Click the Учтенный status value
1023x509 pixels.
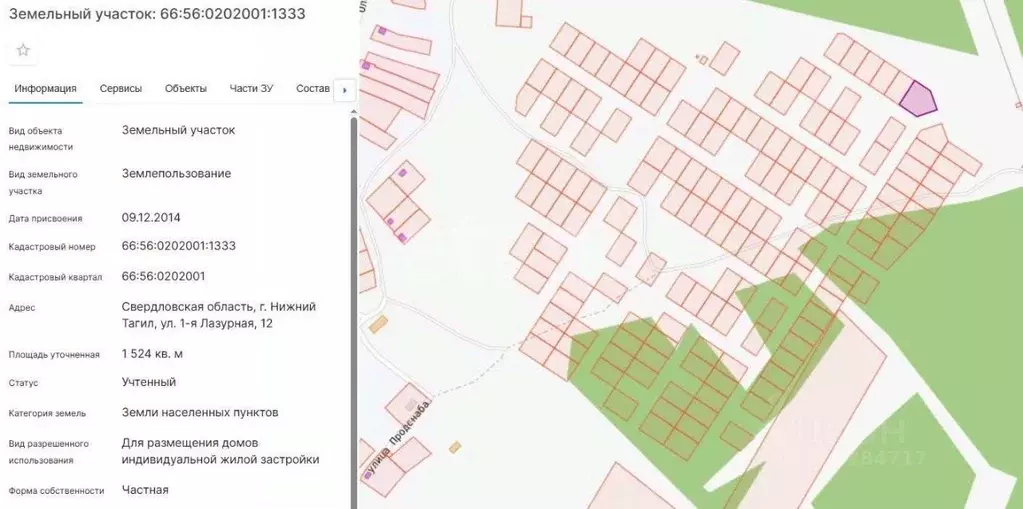click(148, 382)
